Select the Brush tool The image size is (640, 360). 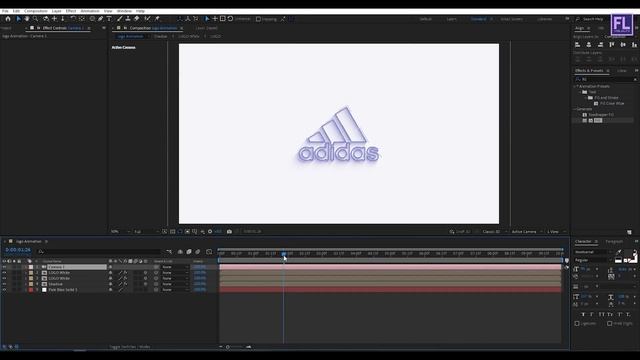click(x=120, y=19)
